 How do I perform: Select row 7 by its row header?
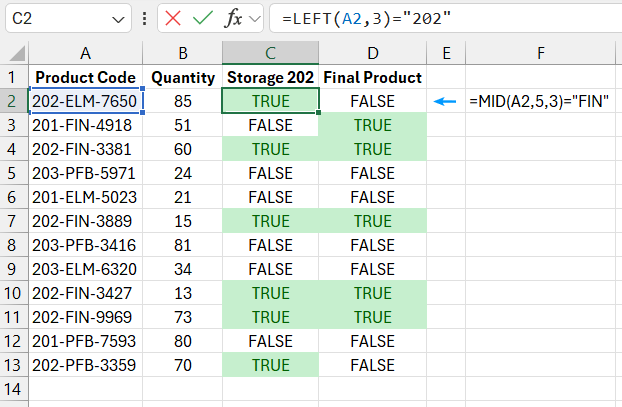(x=13, y=221)
